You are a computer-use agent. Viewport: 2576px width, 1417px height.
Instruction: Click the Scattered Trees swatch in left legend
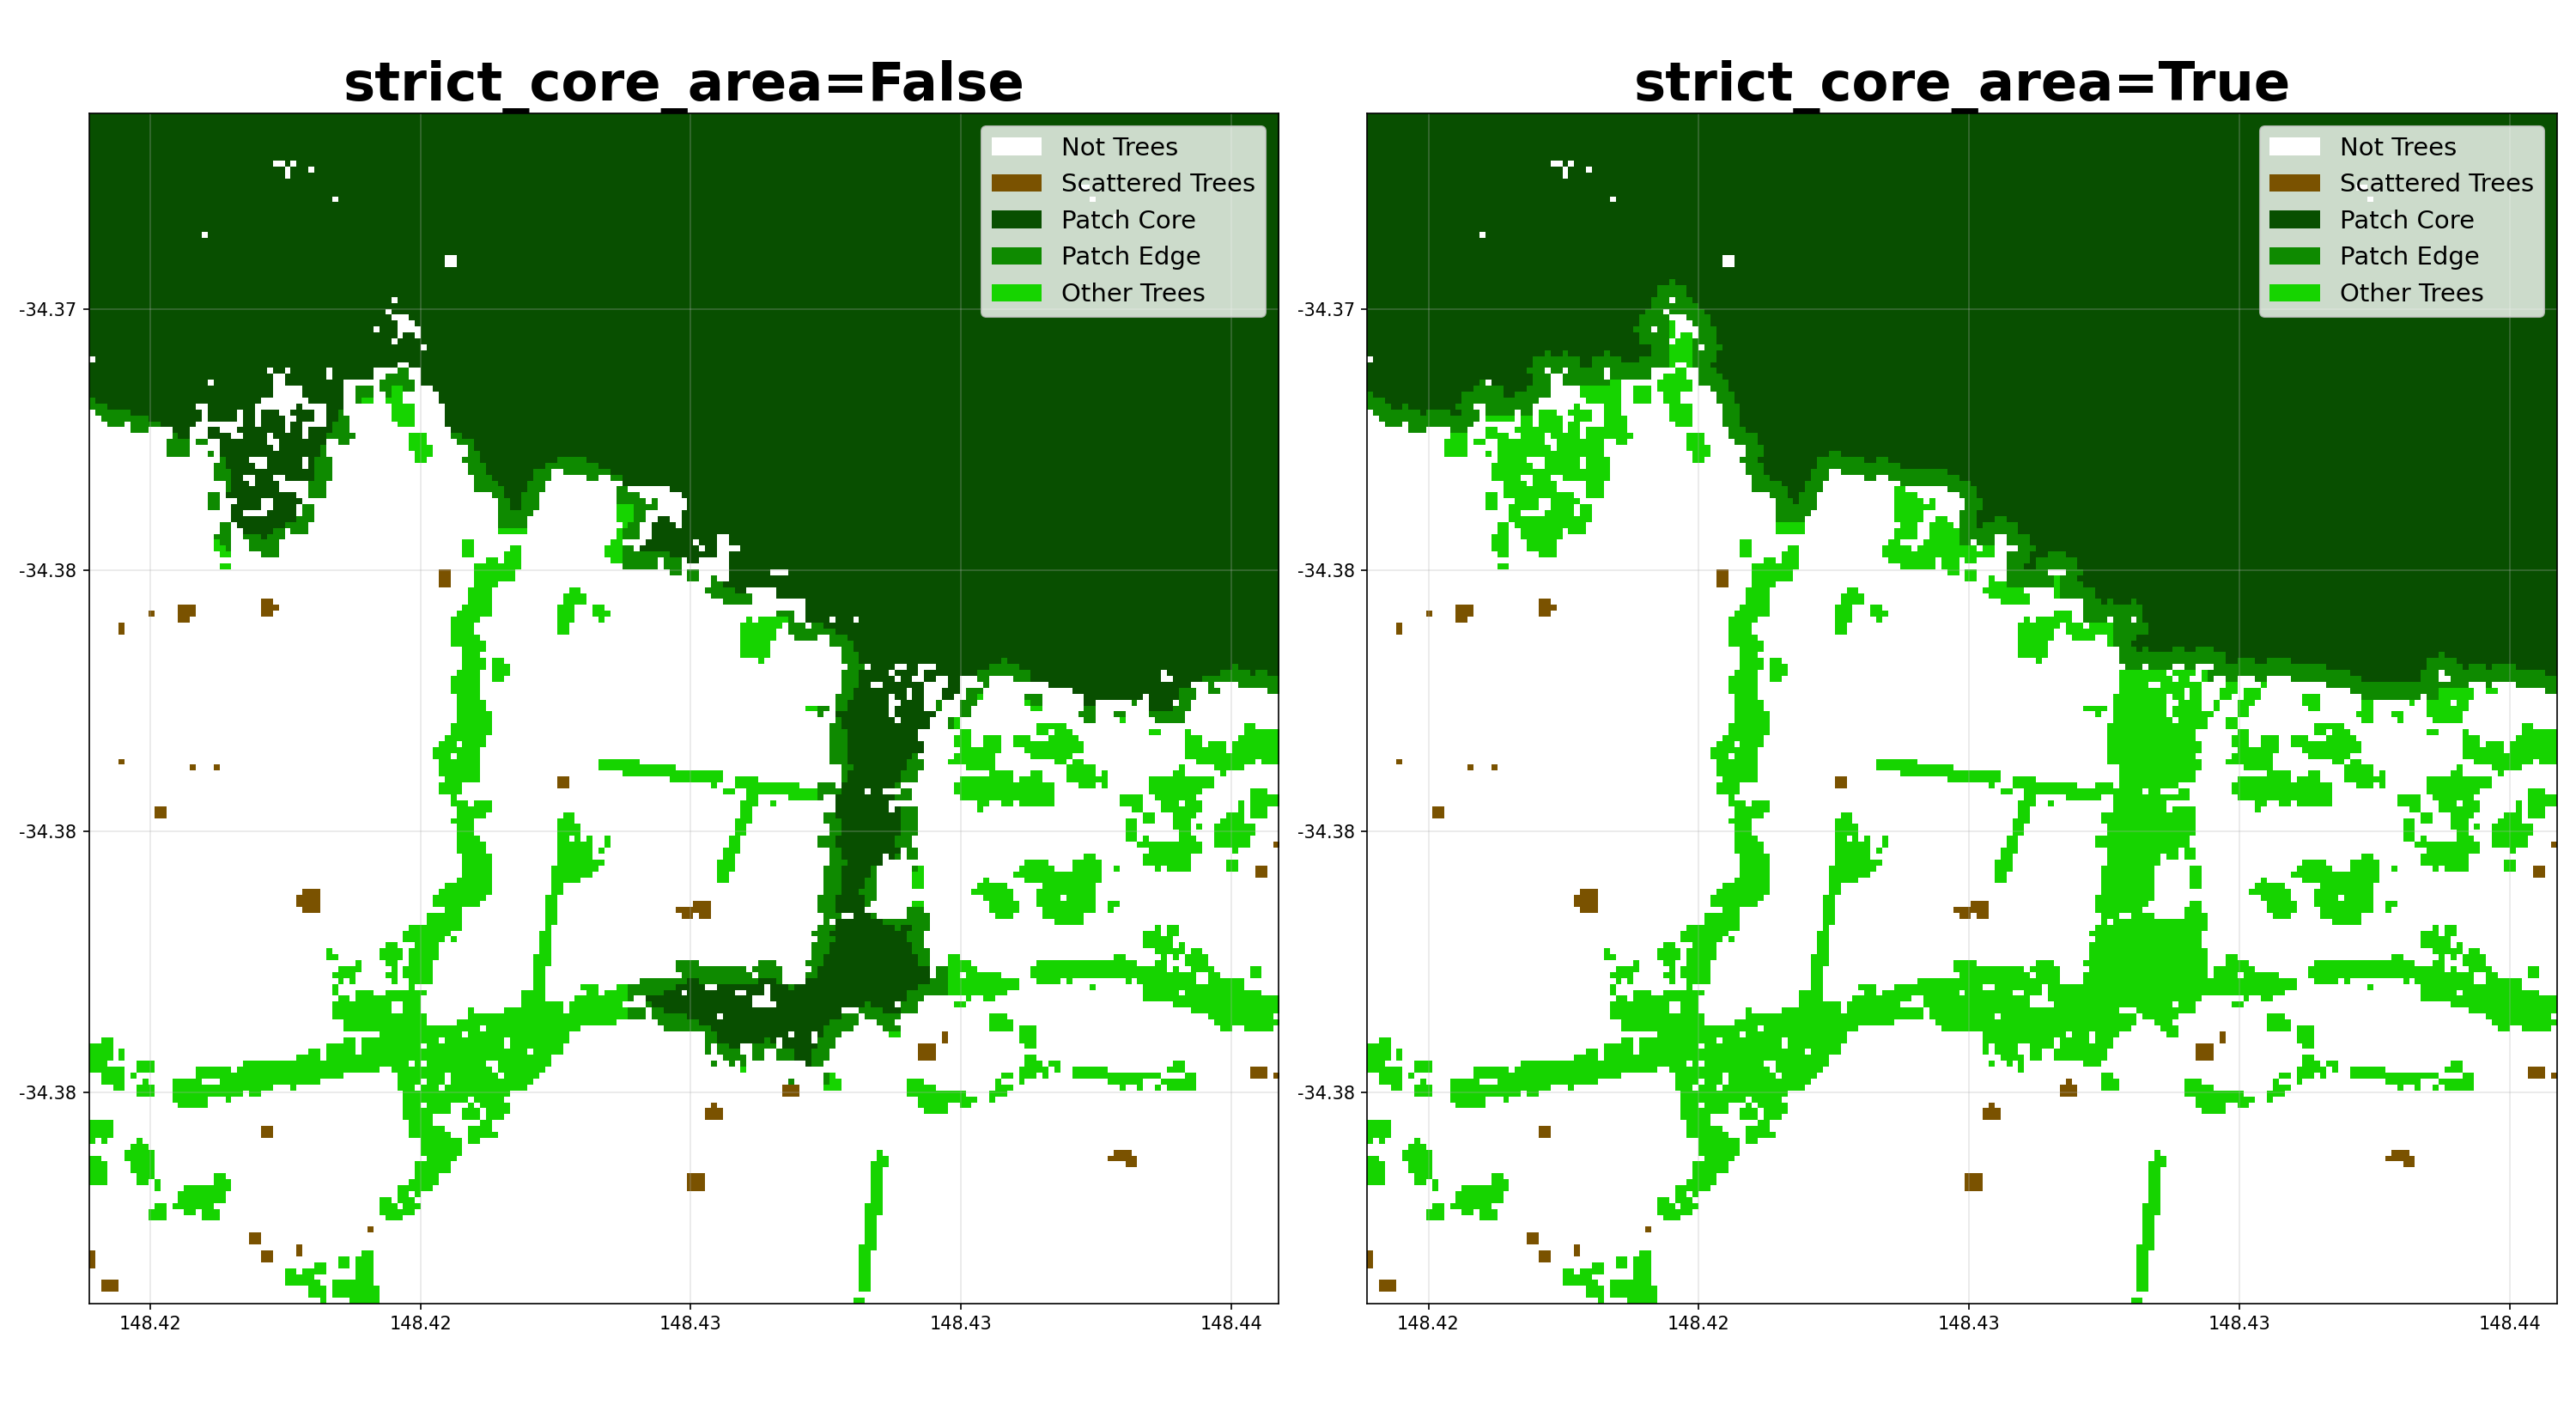tap(1016, 183)
